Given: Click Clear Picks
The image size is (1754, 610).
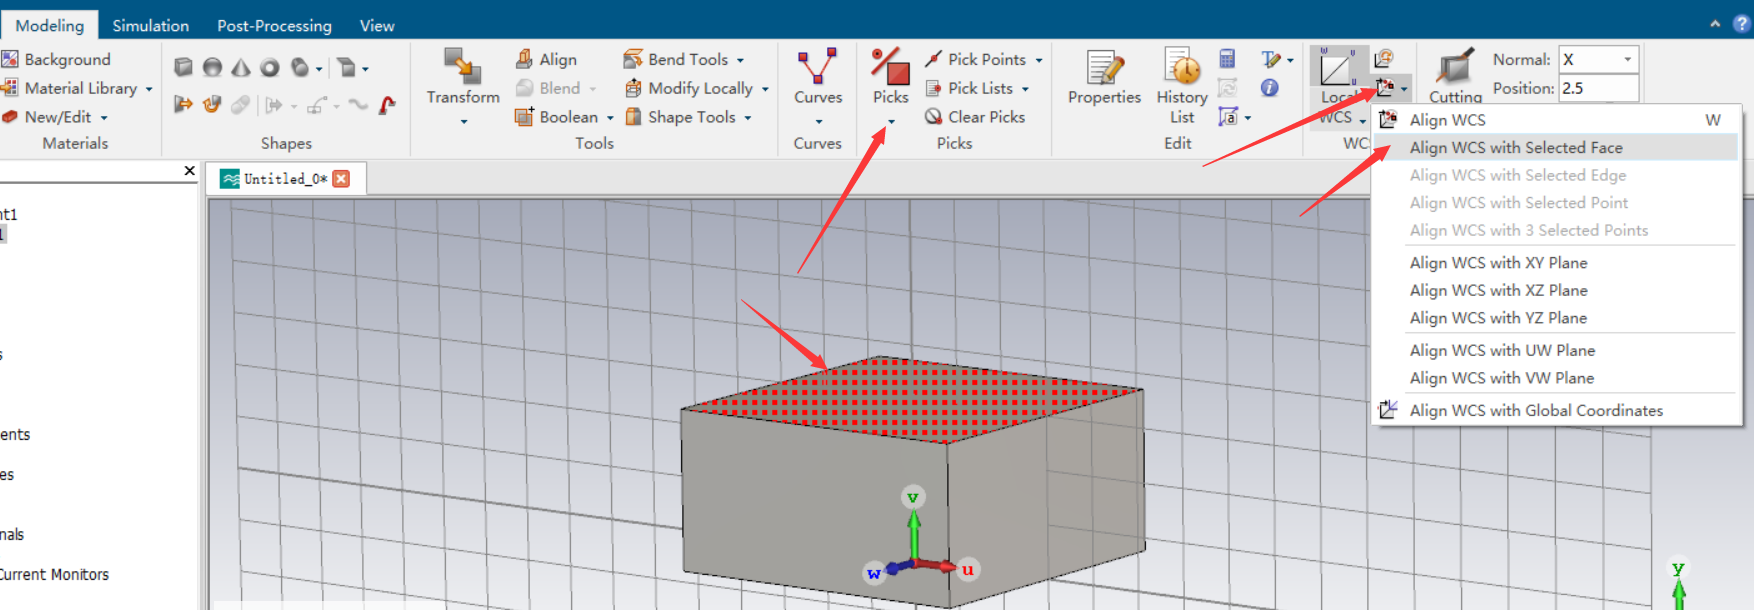Looking at the screenshot, I should click(975, 117).
